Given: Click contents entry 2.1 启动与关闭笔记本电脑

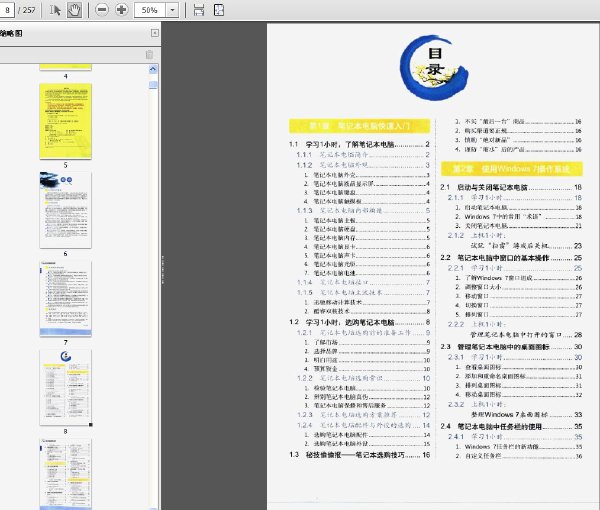Looking at the screenshot, I should (x=511, y=187).
